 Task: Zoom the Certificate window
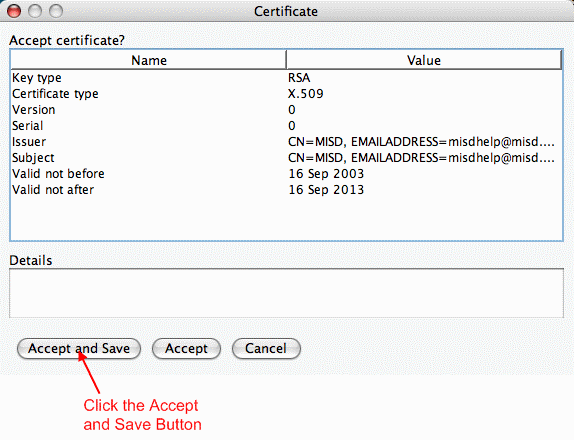(x=56, y=11)
